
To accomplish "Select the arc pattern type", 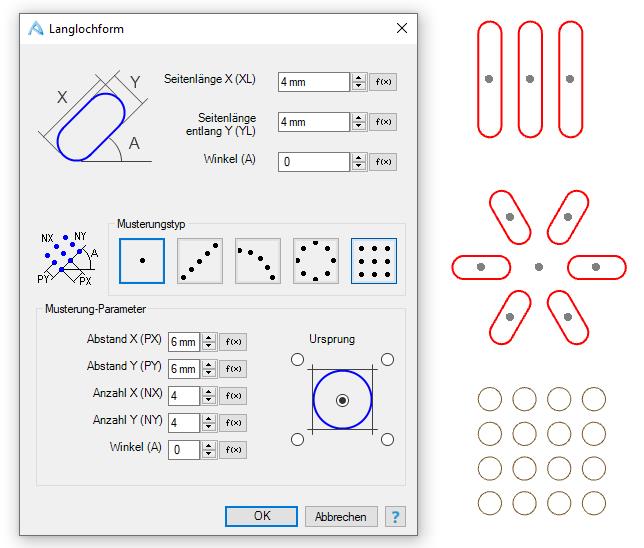I will pos(258,261).
